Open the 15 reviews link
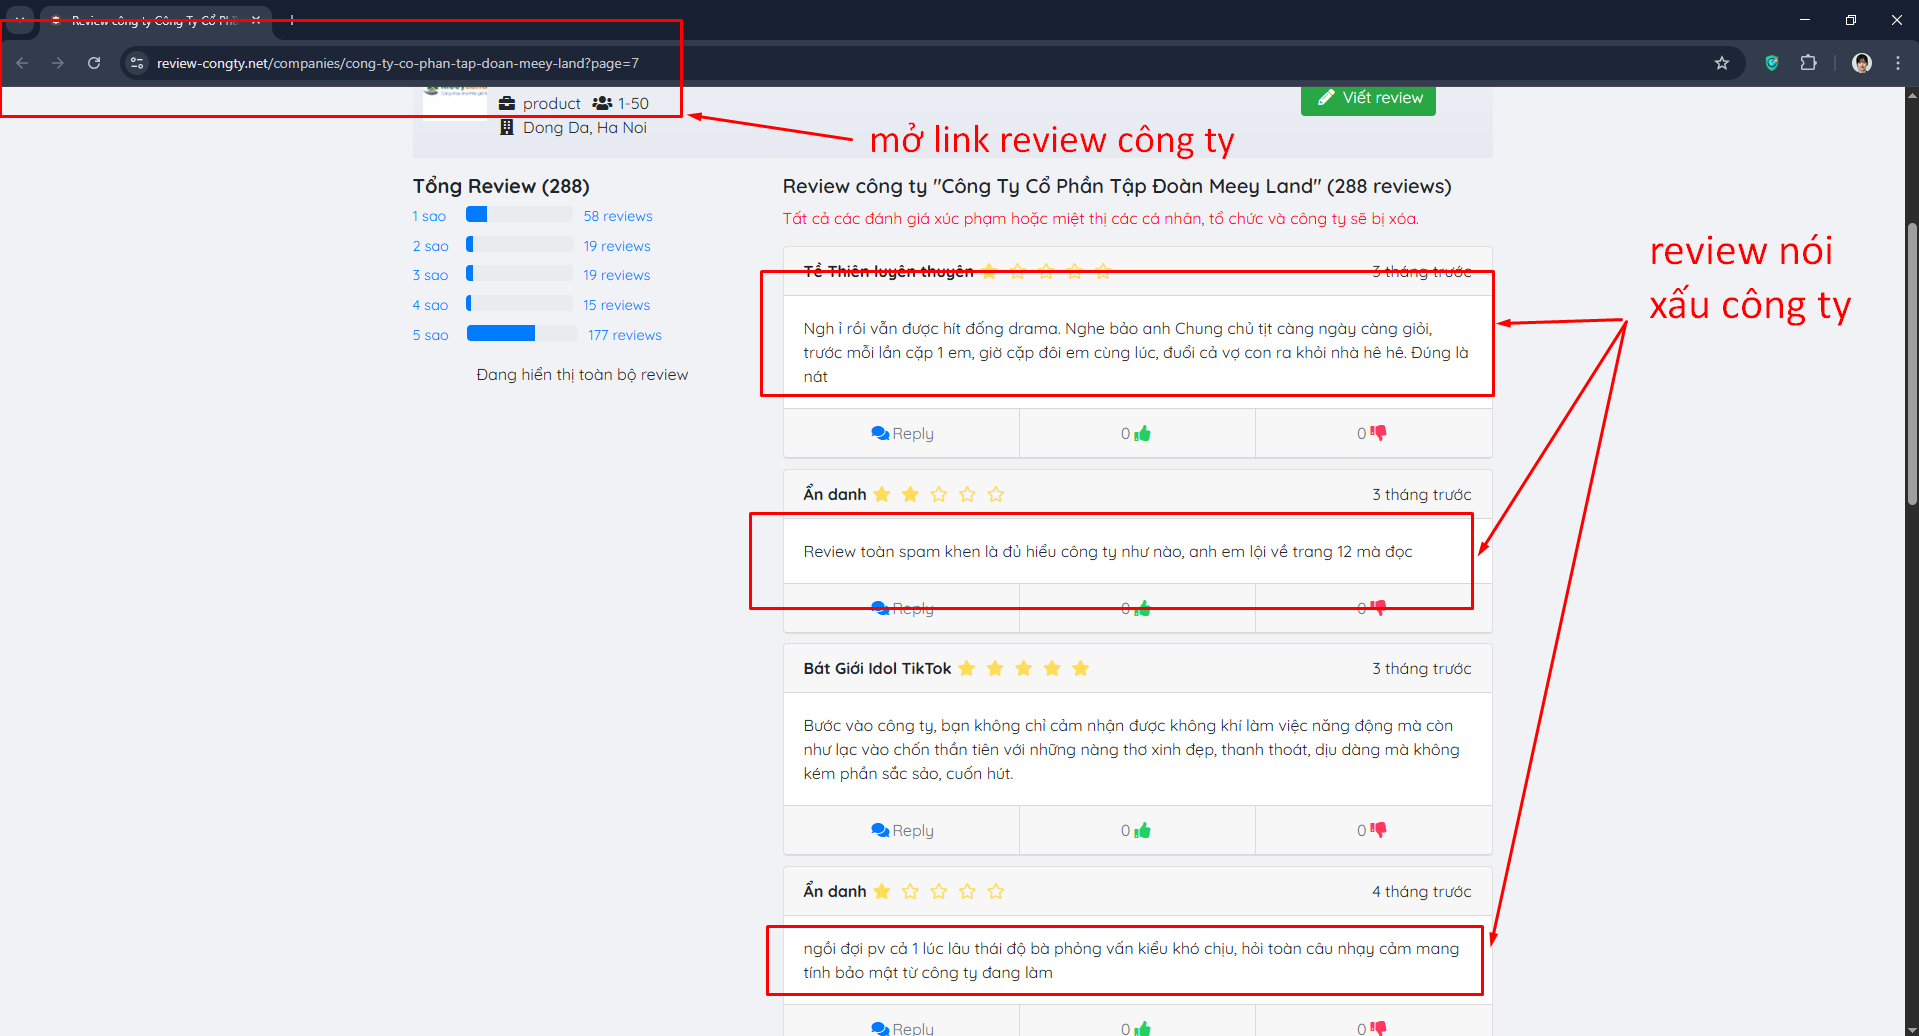The image size is (1919, 1036). 617,305
